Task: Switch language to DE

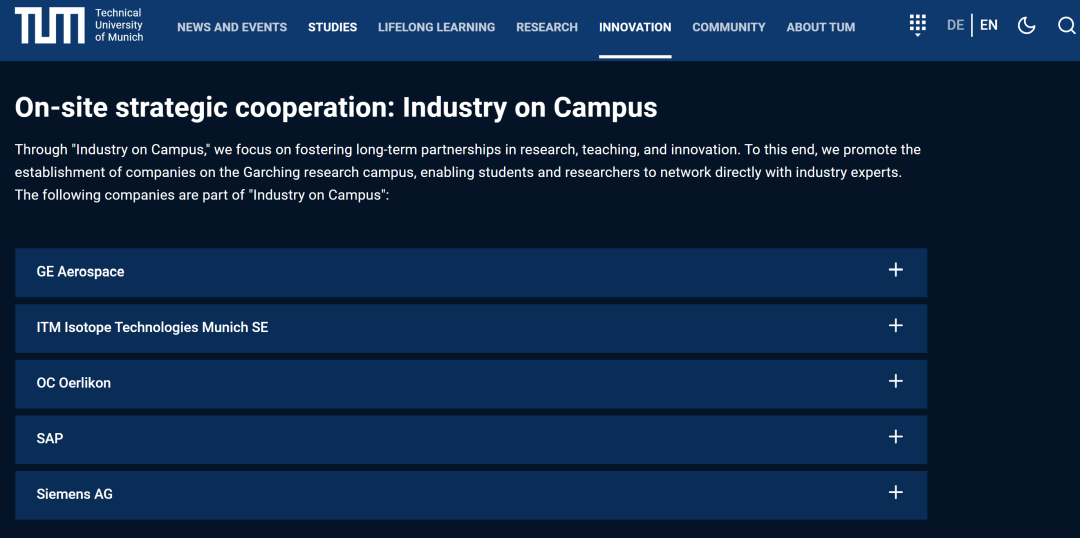Action: [955, 25]
